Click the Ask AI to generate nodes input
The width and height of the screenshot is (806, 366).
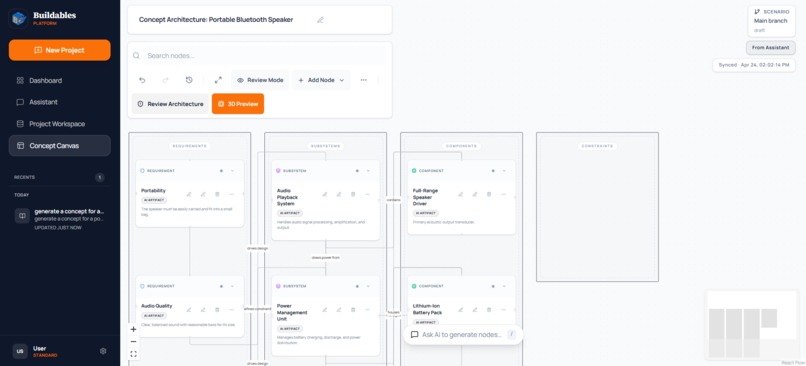(463, 335)
